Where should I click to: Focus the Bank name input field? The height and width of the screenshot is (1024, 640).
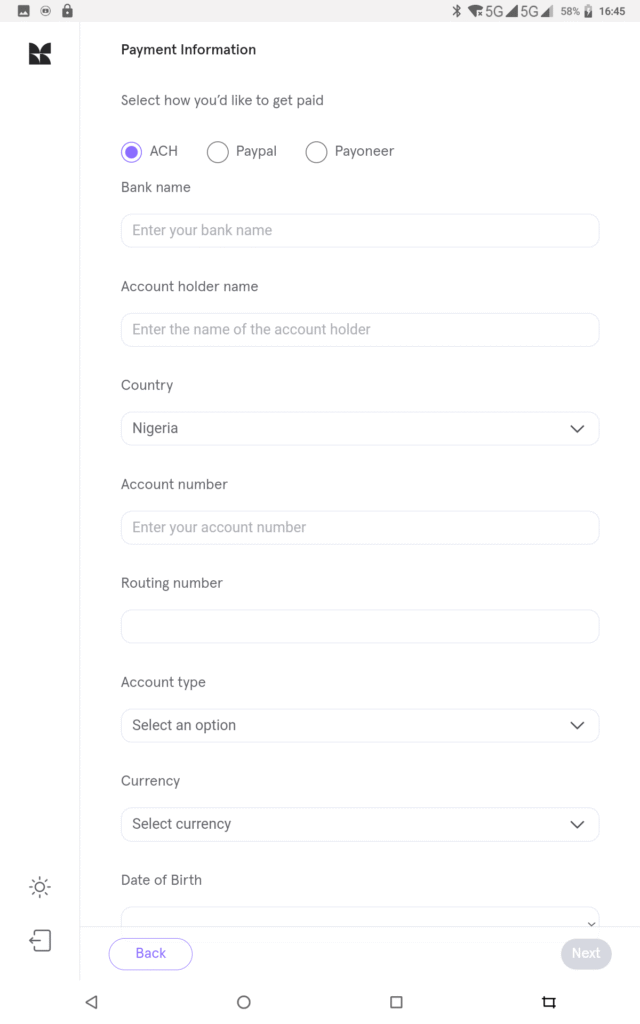click(360, 230)
